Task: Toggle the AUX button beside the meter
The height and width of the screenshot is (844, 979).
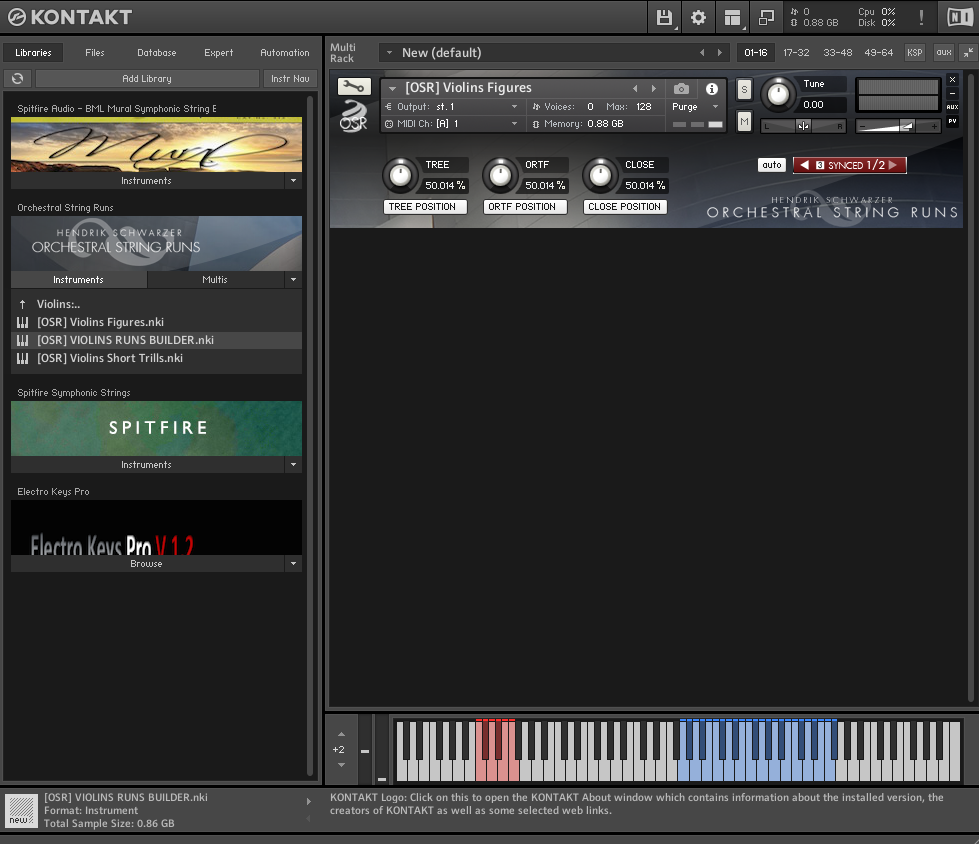Action: pos(952,107)
